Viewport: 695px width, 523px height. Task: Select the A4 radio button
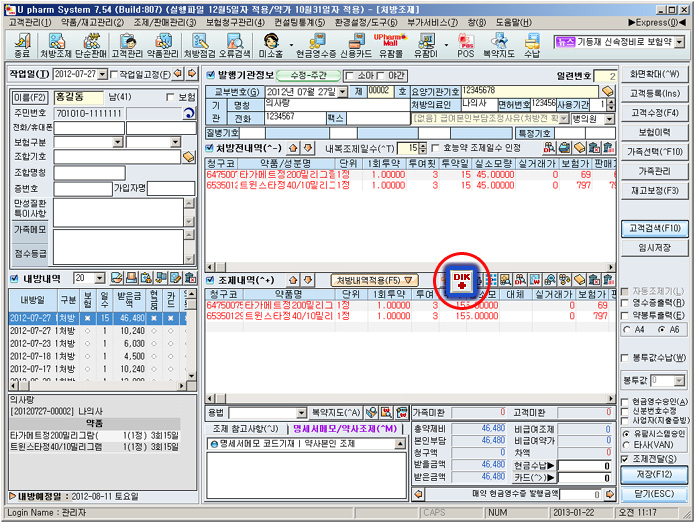[627, 330]
